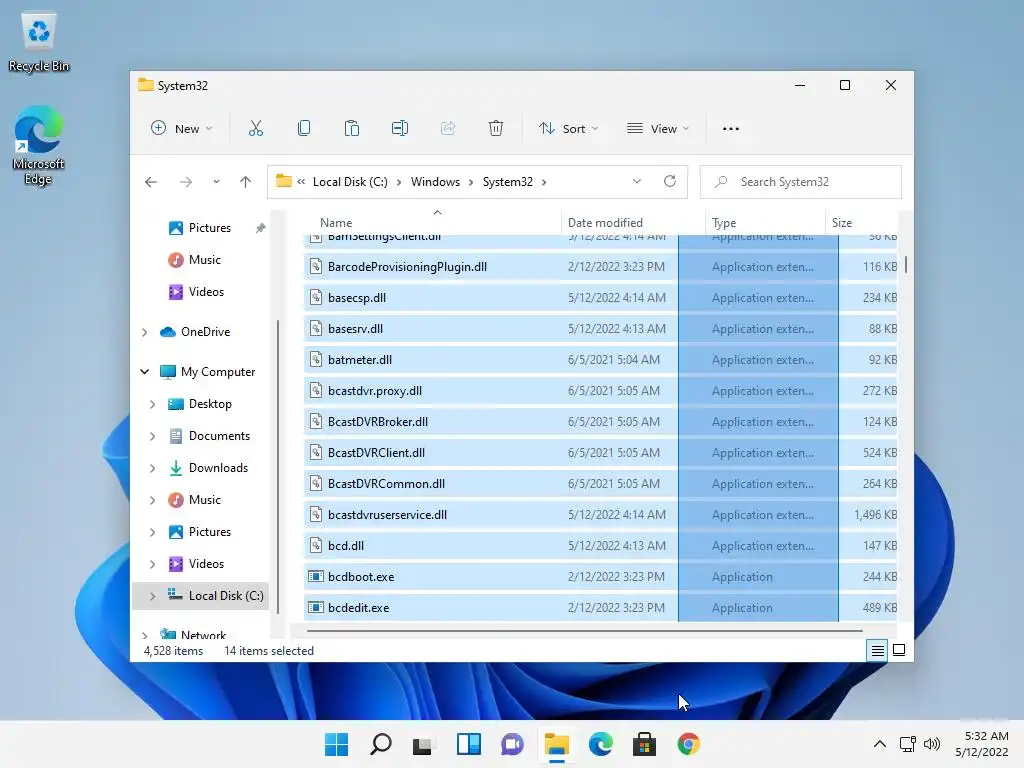Select file bcastdvruserservice.dll

(x=600, y=515)
